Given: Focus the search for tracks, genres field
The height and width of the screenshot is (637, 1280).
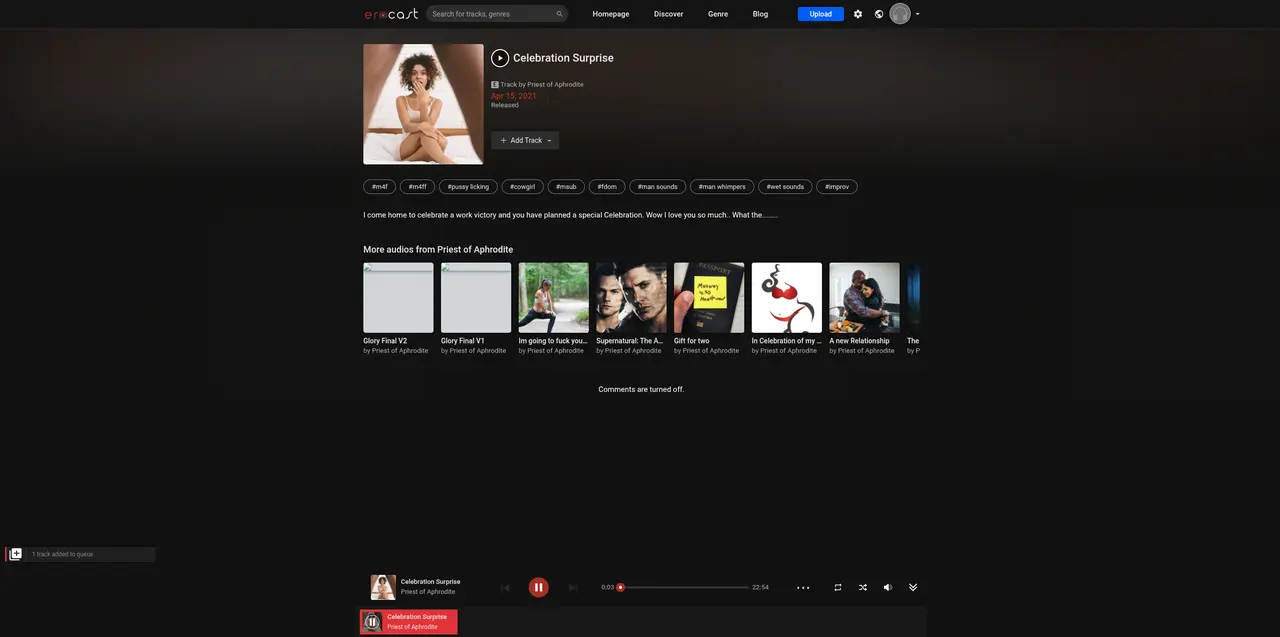Looking at the screenshot, I should click(x=497, y=14).
